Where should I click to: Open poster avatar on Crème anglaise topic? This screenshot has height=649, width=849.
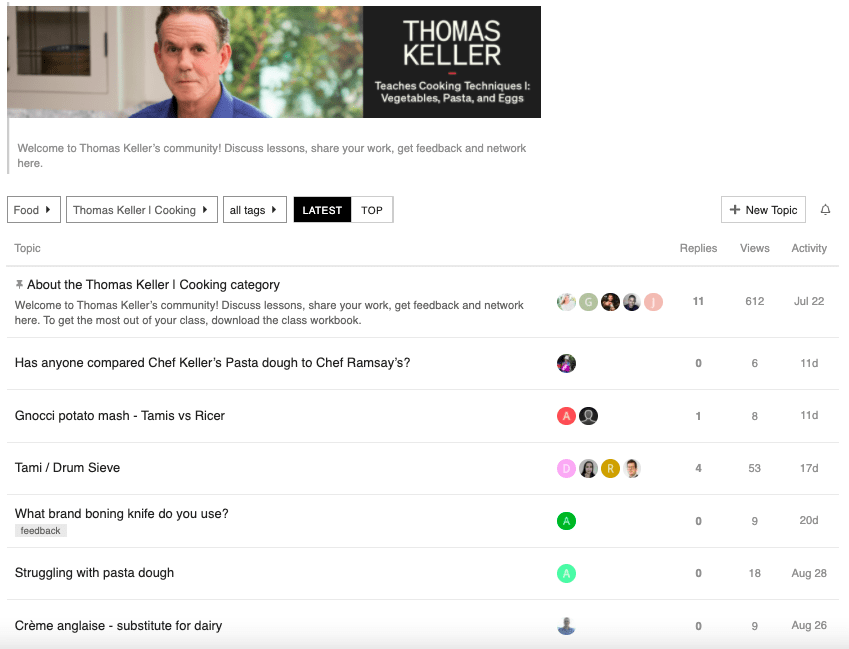click(x=566, y=626)
